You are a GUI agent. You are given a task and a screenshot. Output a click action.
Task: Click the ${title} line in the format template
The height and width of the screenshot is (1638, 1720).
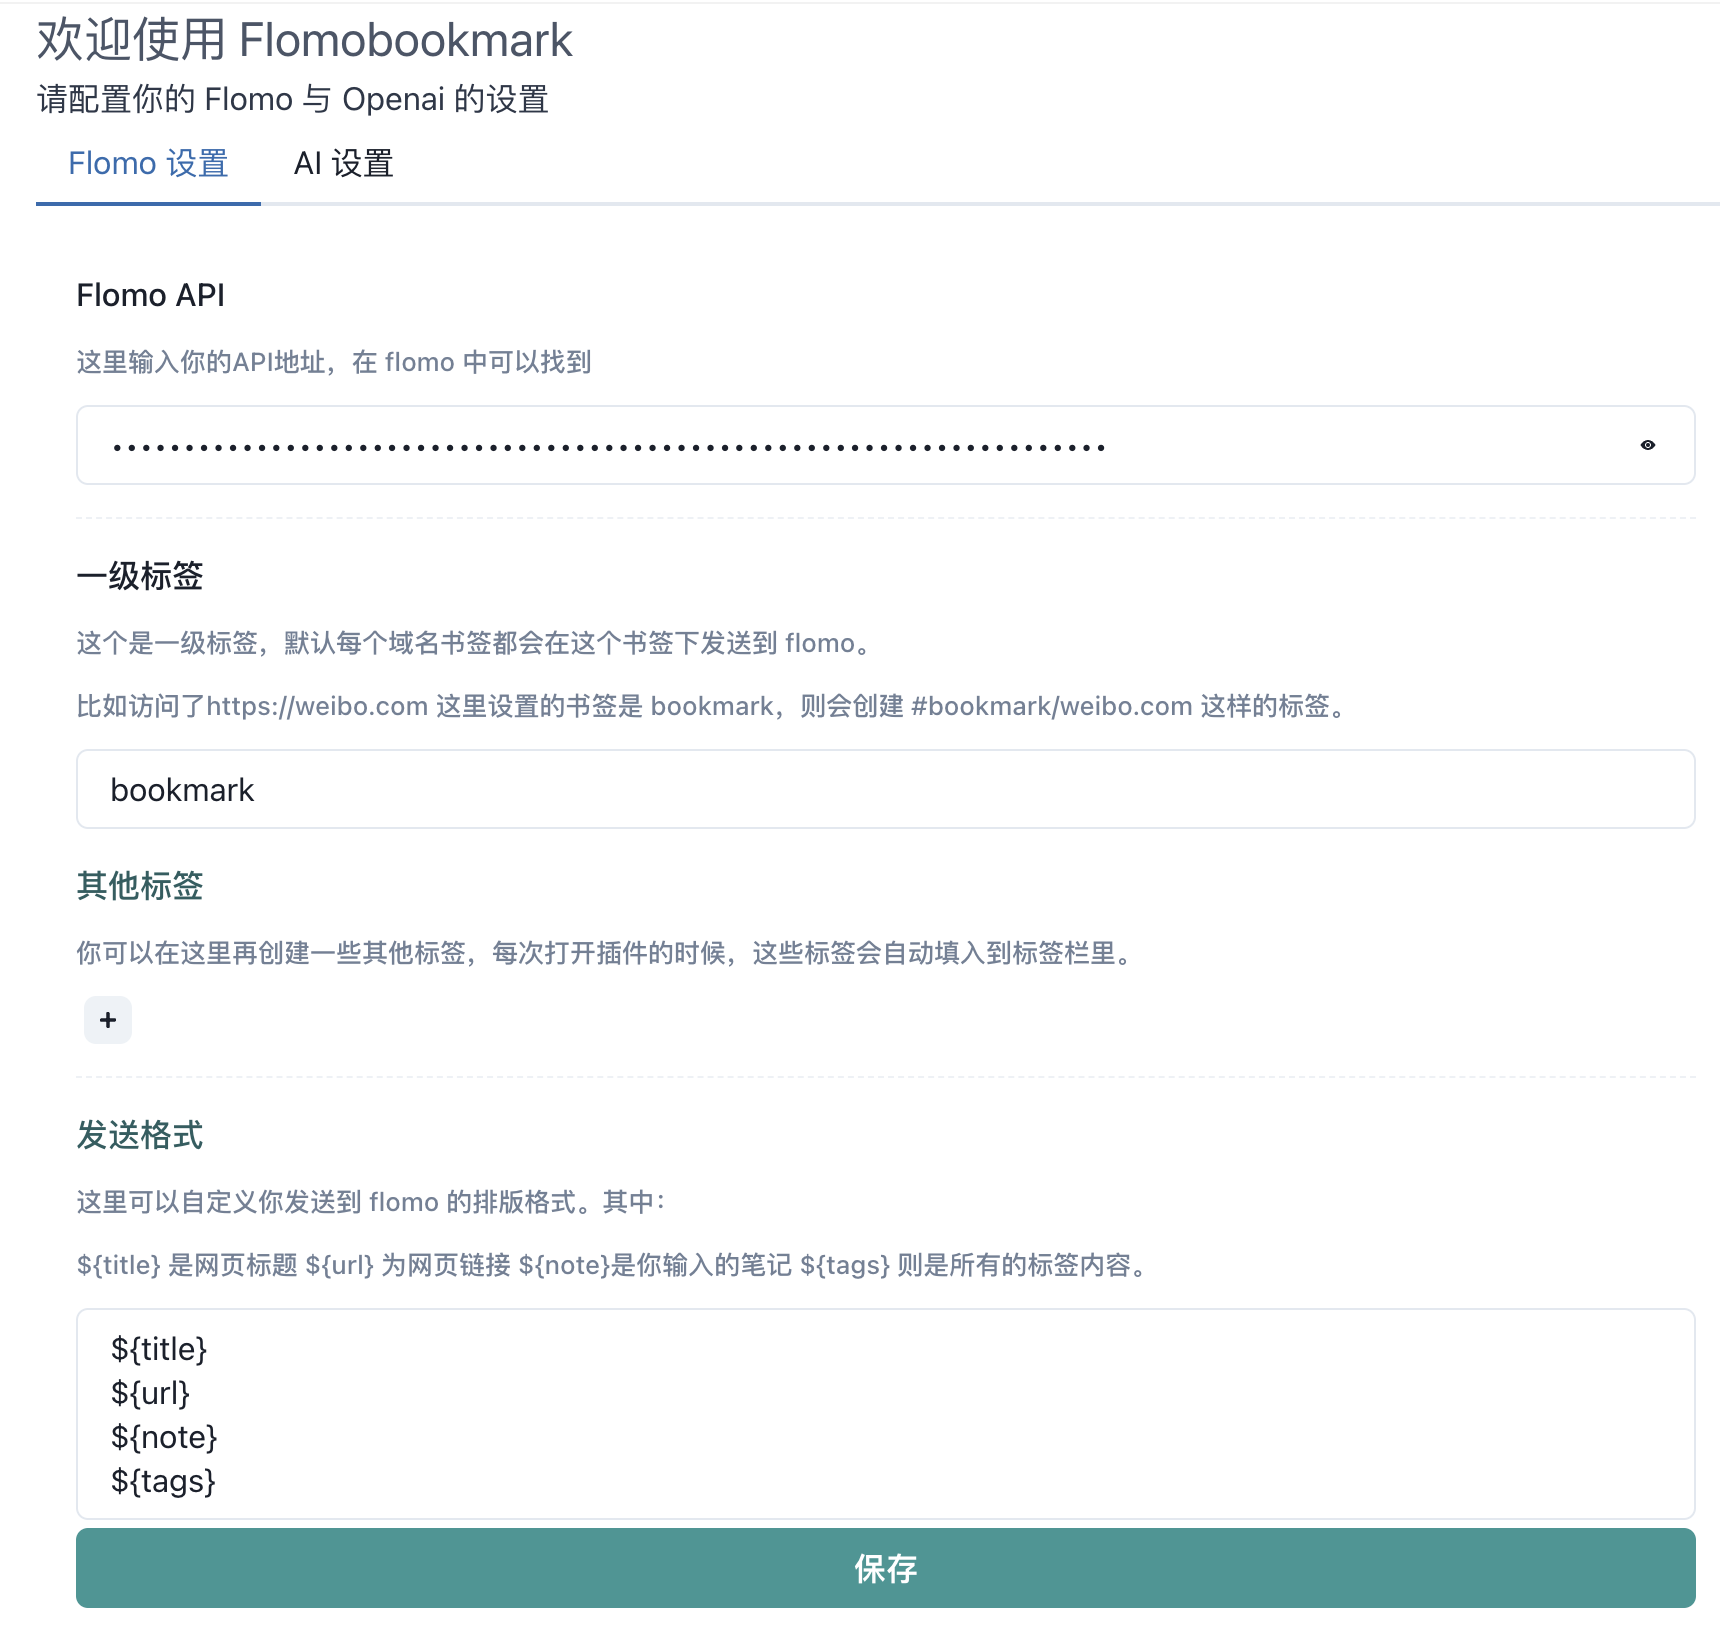click(x=159, y=1349)
